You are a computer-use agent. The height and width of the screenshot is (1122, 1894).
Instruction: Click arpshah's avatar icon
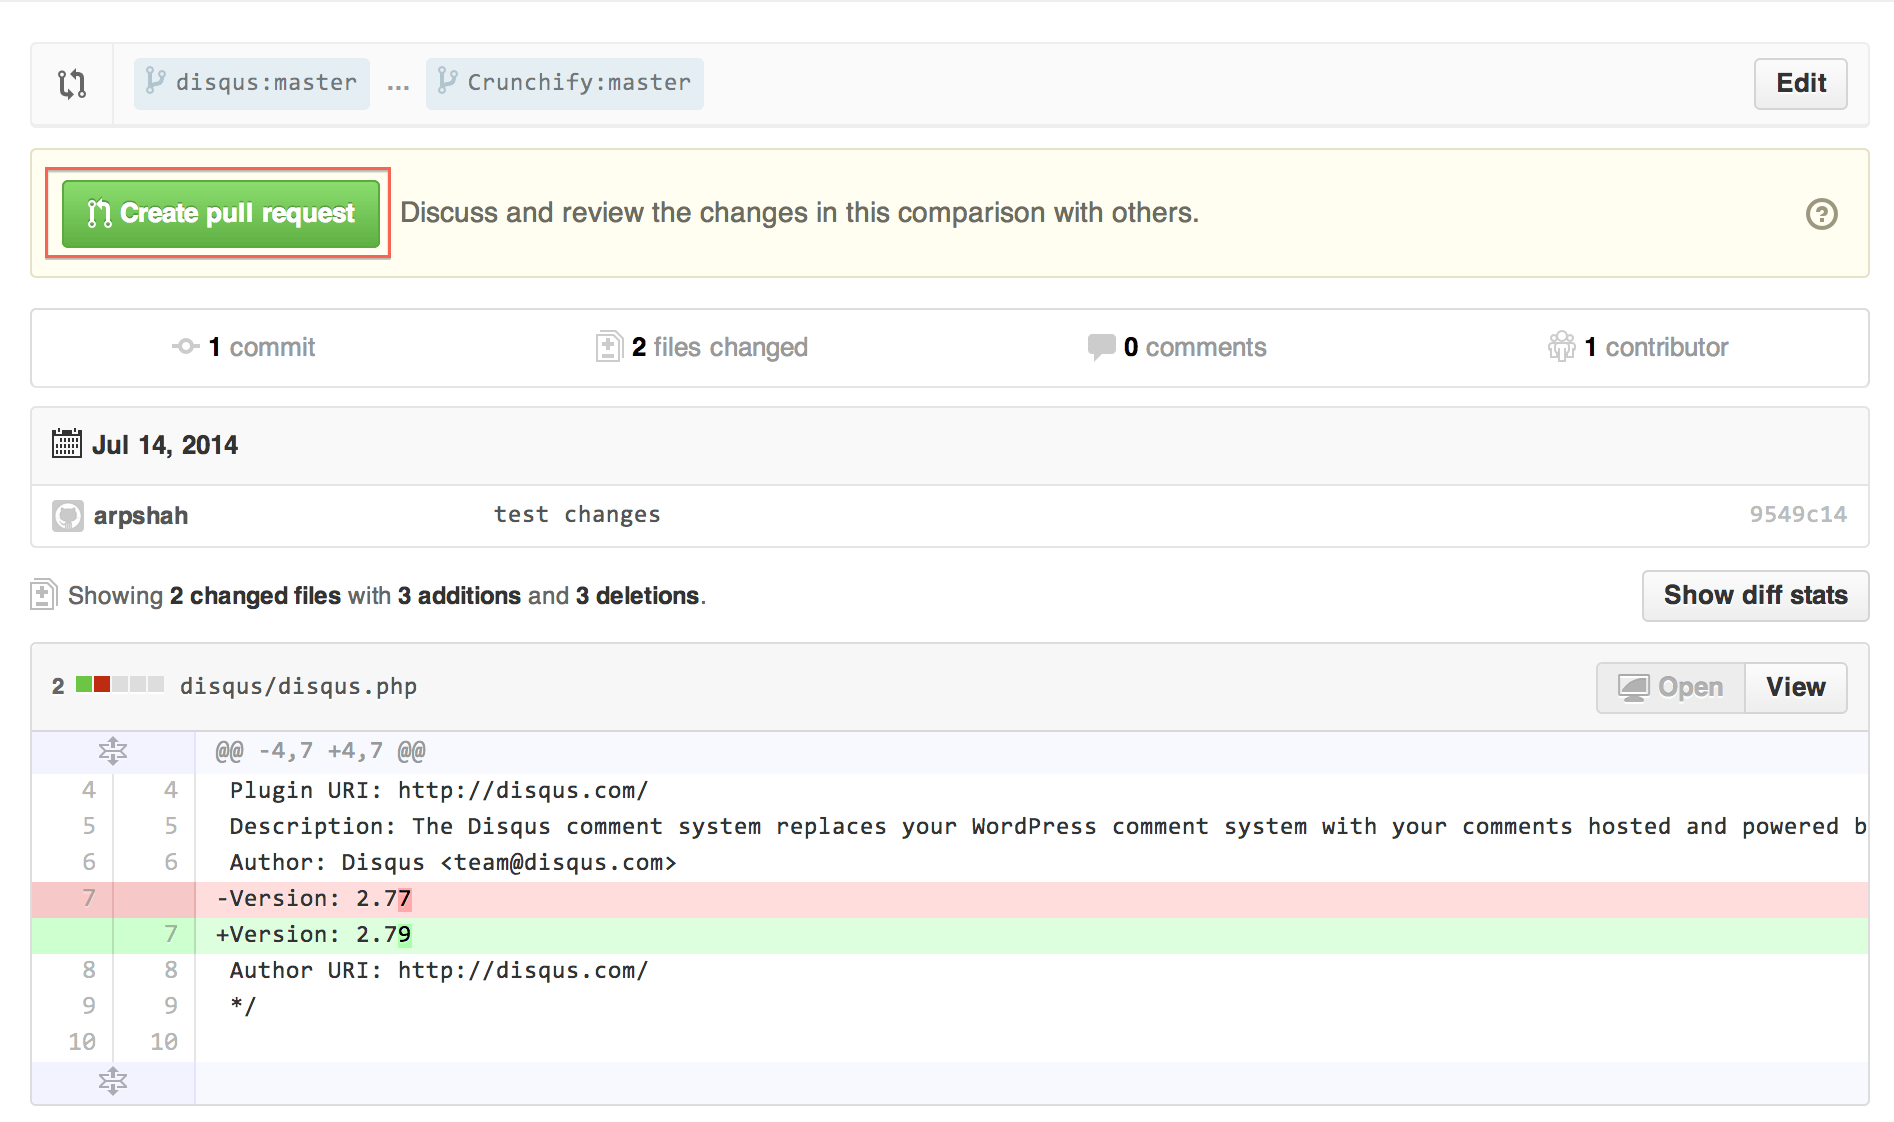[x=68, y=516]
